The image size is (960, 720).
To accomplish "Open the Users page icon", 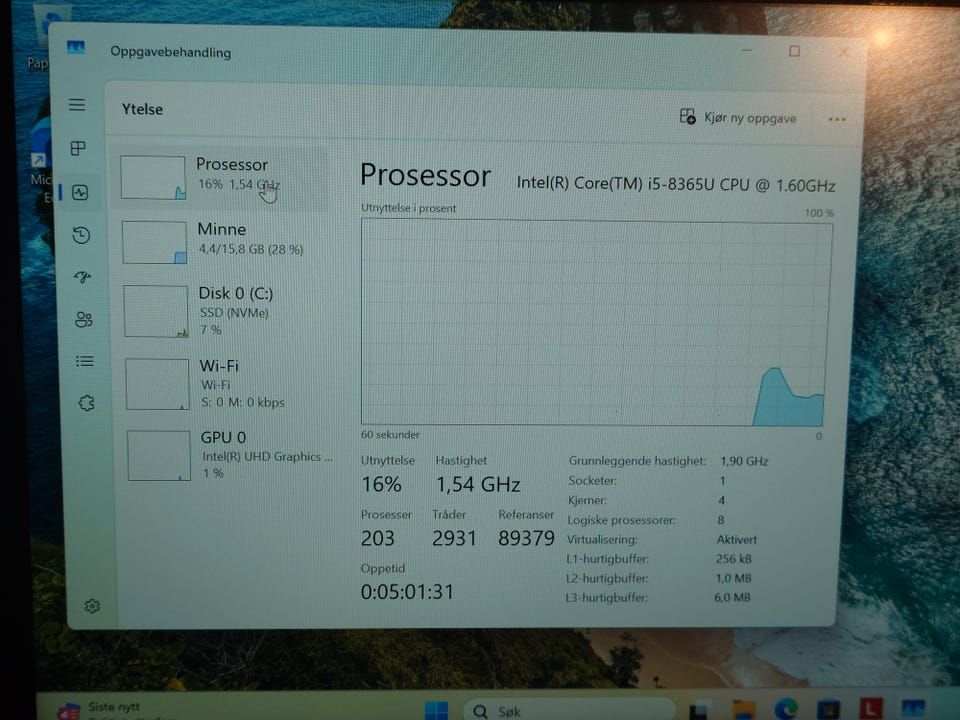I will click(x=83, y=319).
